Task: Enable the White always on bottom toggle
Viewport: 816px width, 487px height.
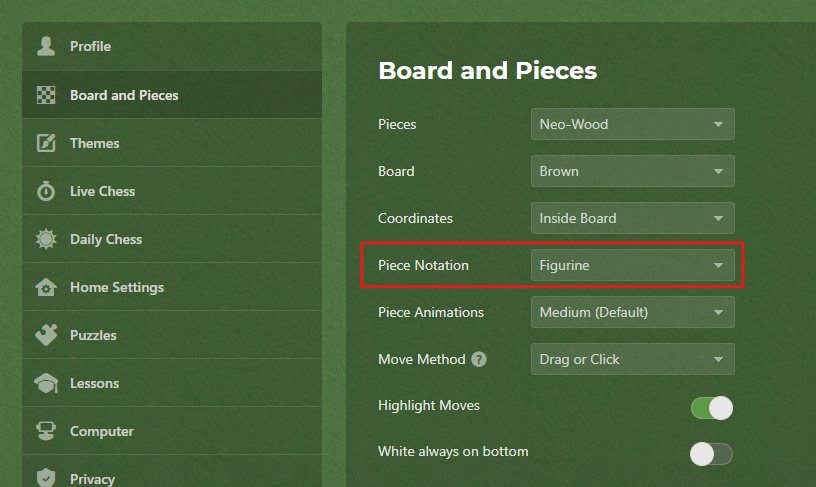Action: point(711,454)
